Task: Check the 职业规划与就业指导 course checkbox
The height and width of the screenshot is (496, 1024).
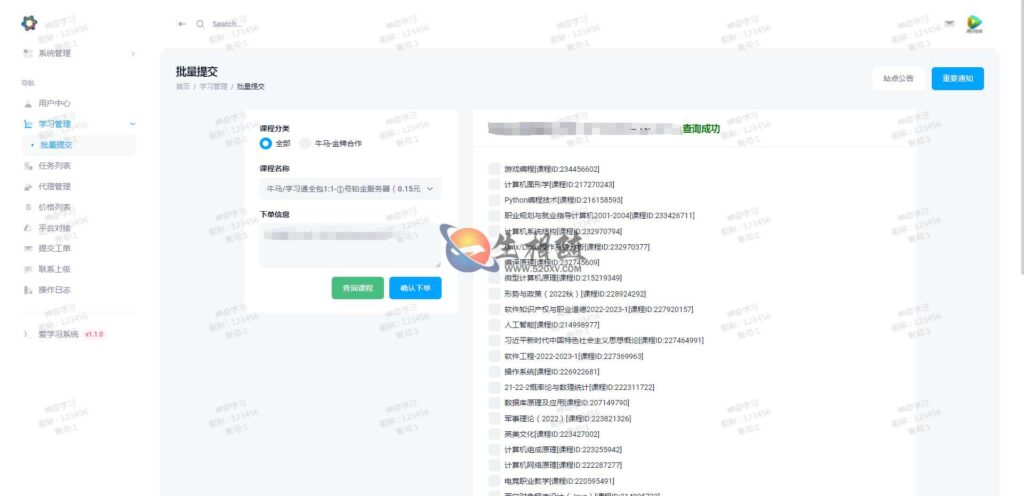Action: pos(494,215)
